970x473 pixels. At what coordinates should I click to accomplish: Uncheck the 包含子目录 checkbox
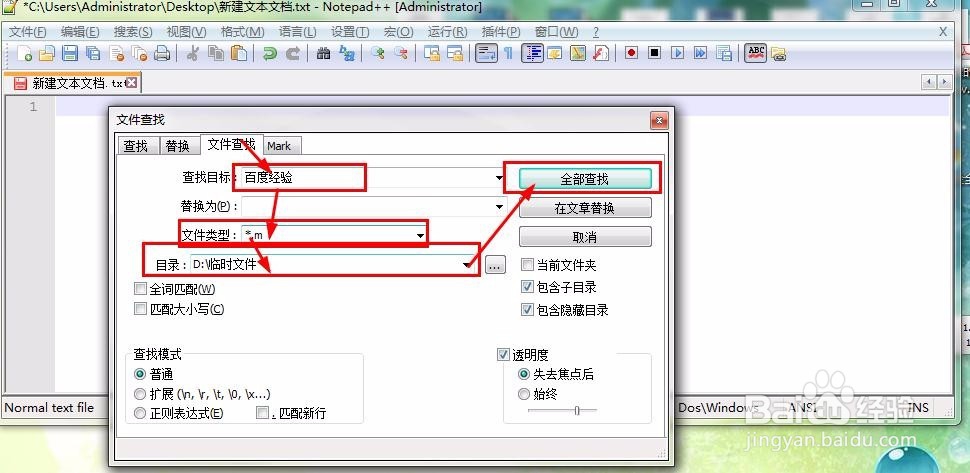[527, 287]
